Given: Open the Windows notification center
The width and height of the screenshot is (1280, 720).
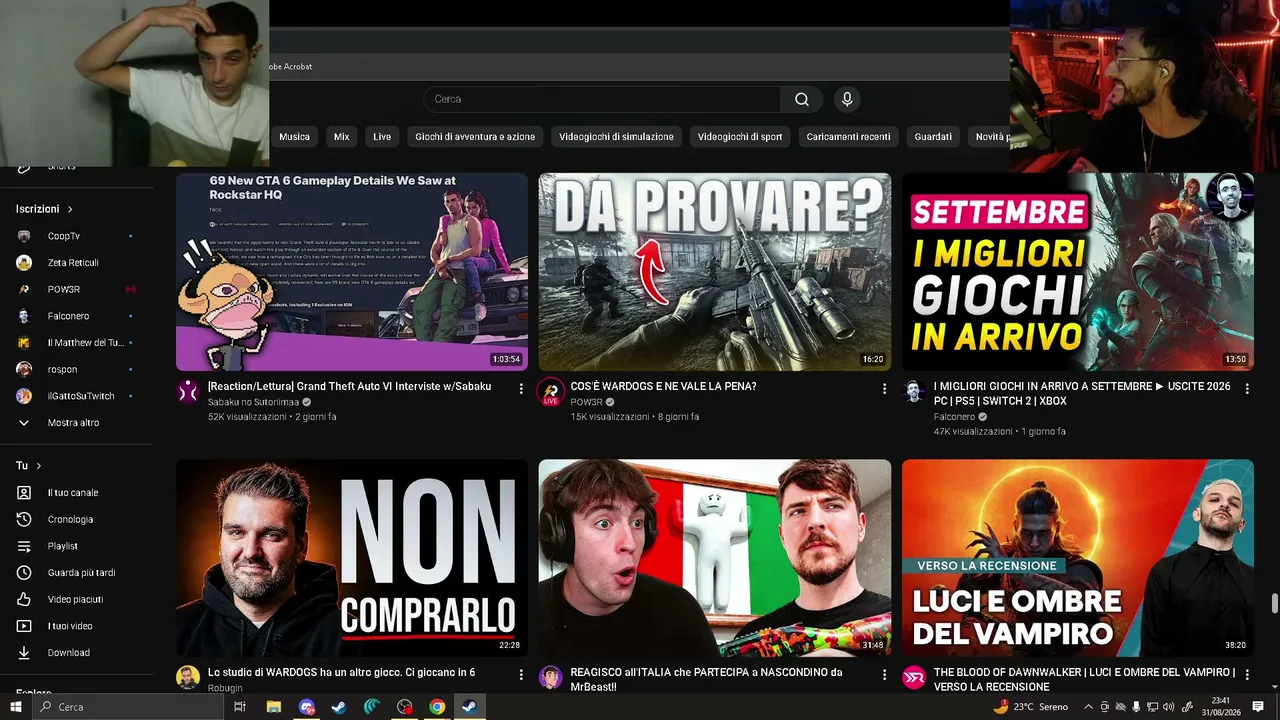Looking at the screenshot, I should (x=1258, y=707).
